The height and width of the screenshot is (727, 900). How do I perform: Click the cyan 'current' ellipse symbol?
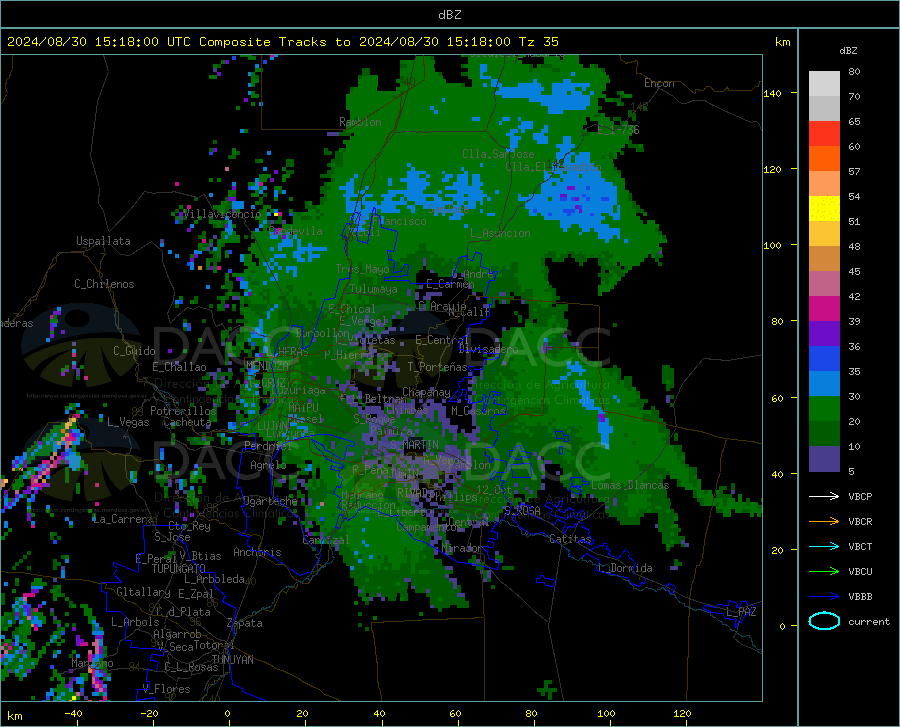pyautogui.click(x=824, y=621)
